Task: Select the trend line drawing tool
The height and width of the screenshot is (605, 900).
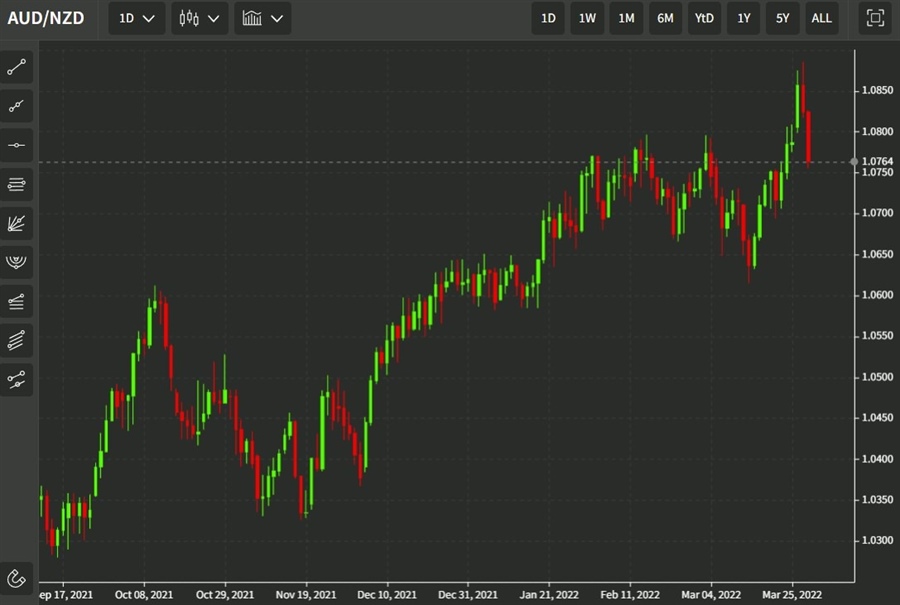Action: click(x=16, y=67)
